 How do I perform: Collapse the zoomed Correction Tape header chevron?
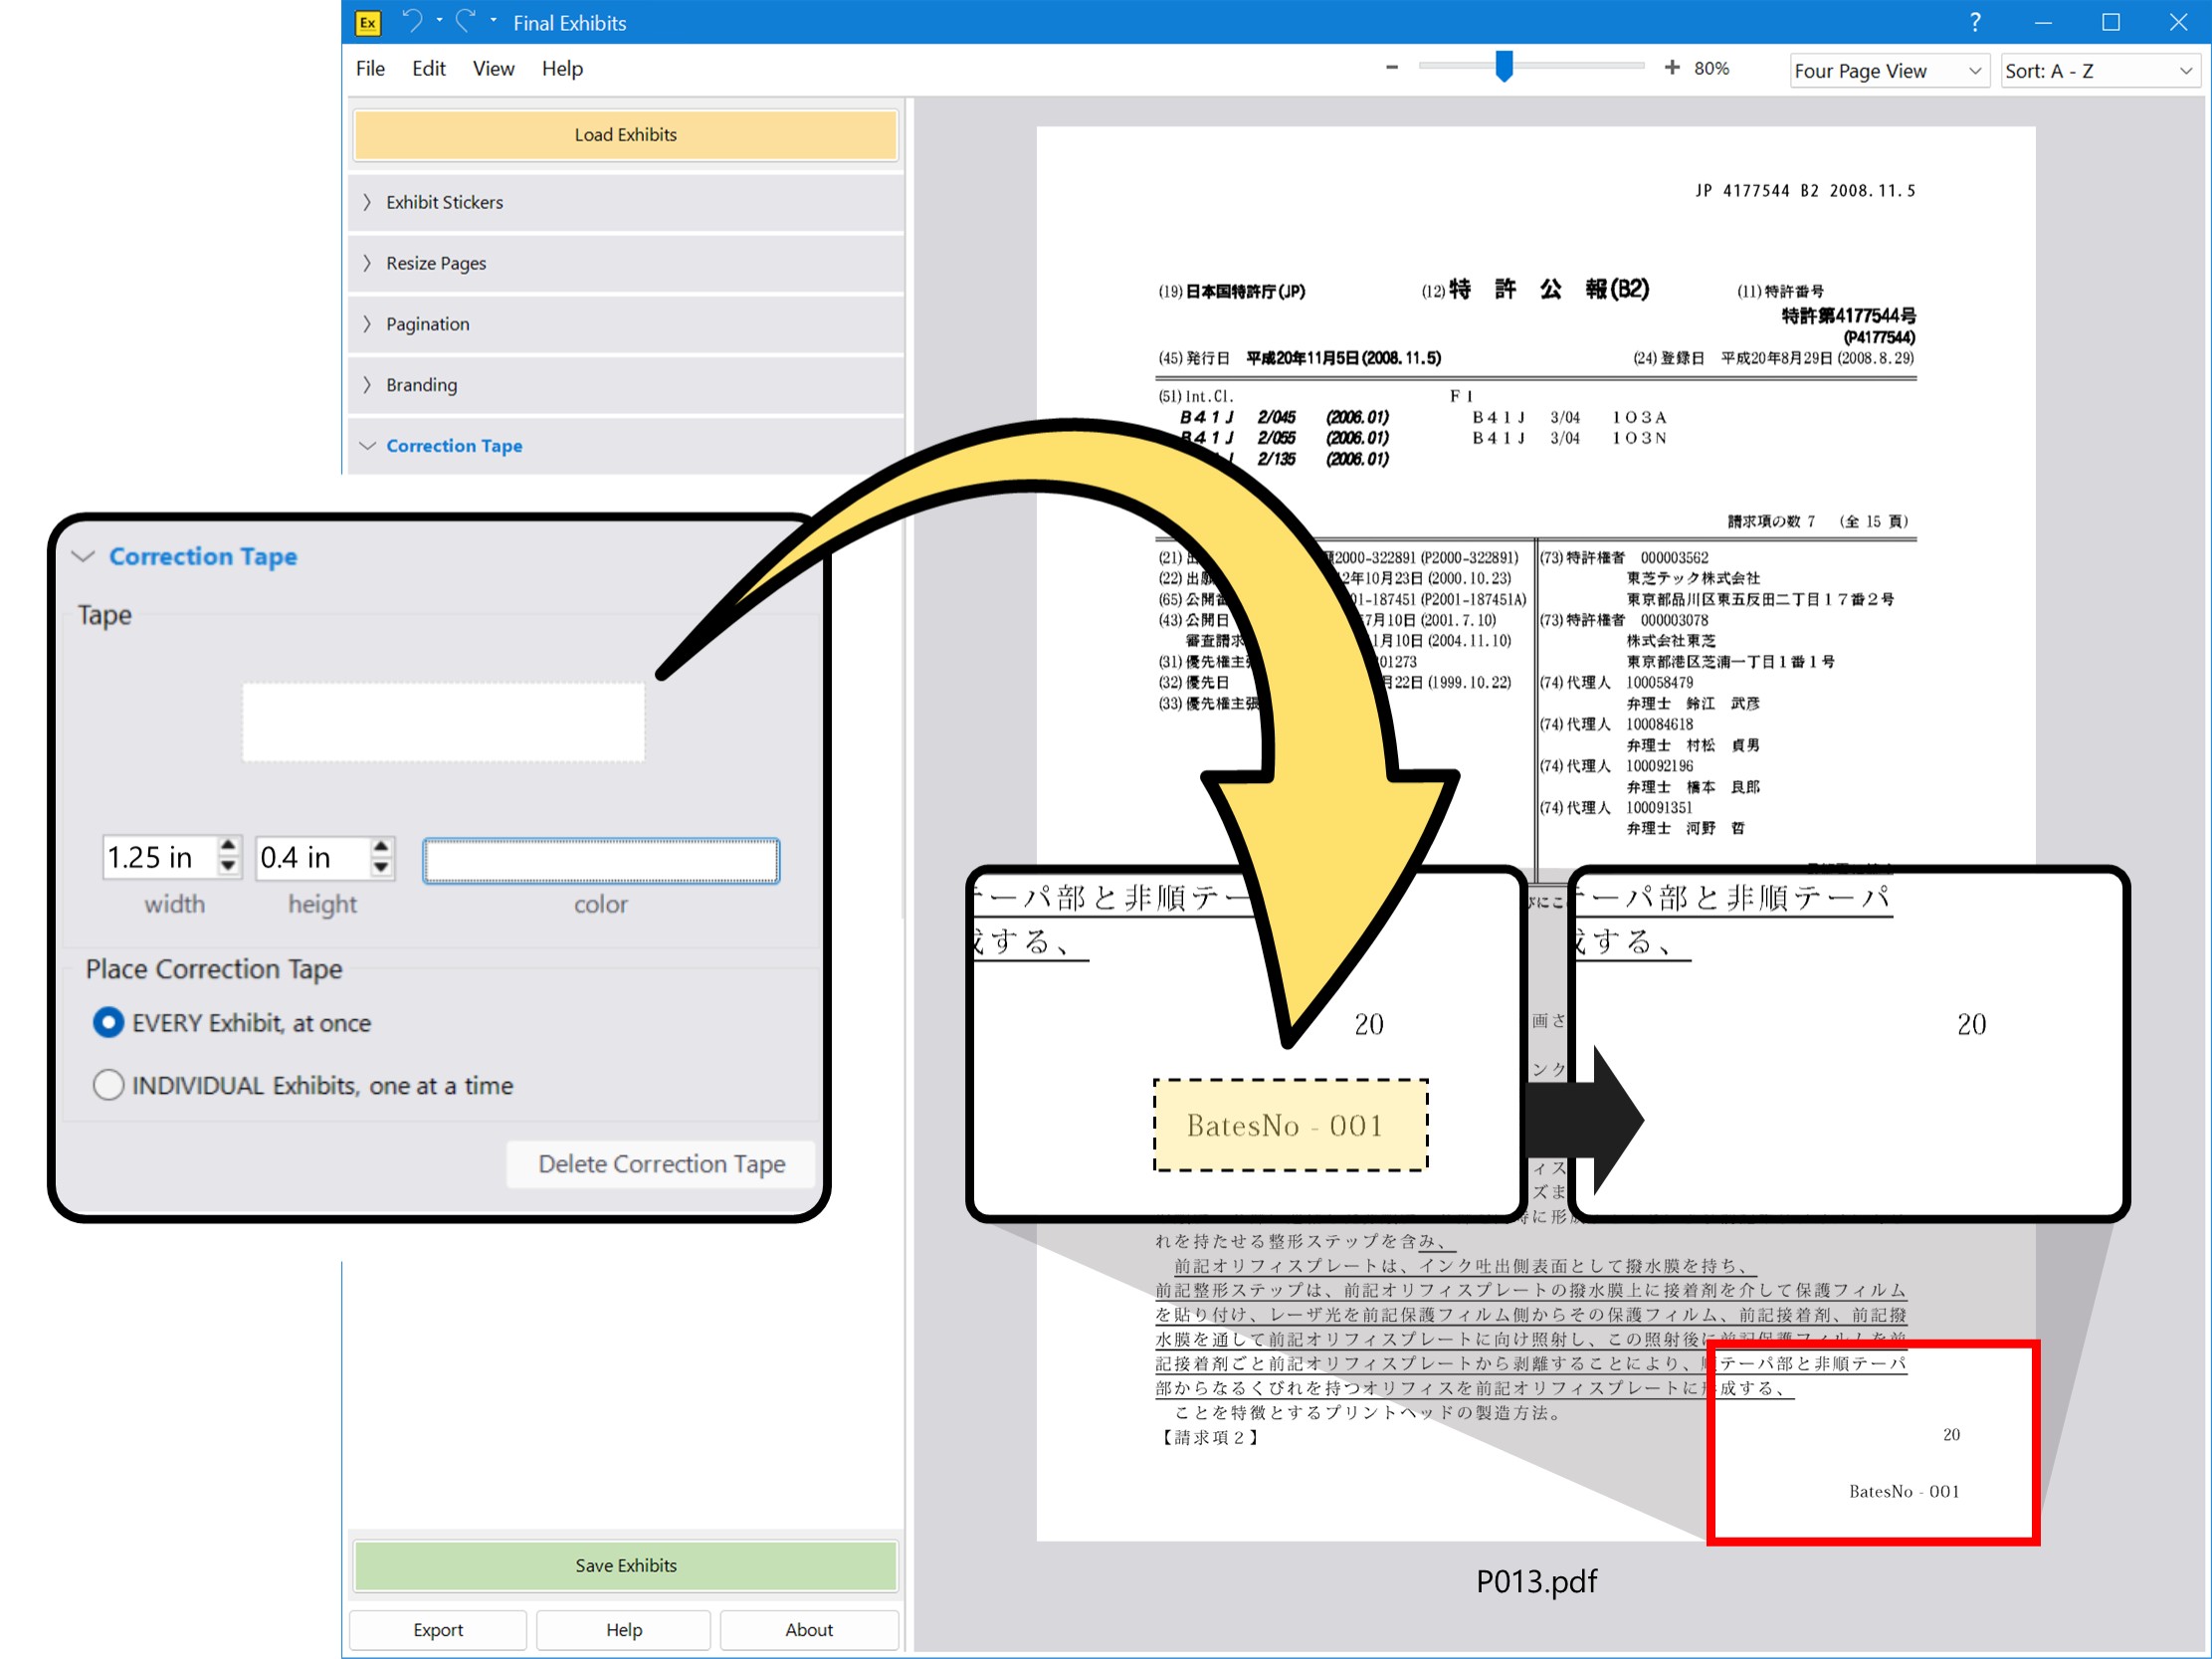click(83, 556)
